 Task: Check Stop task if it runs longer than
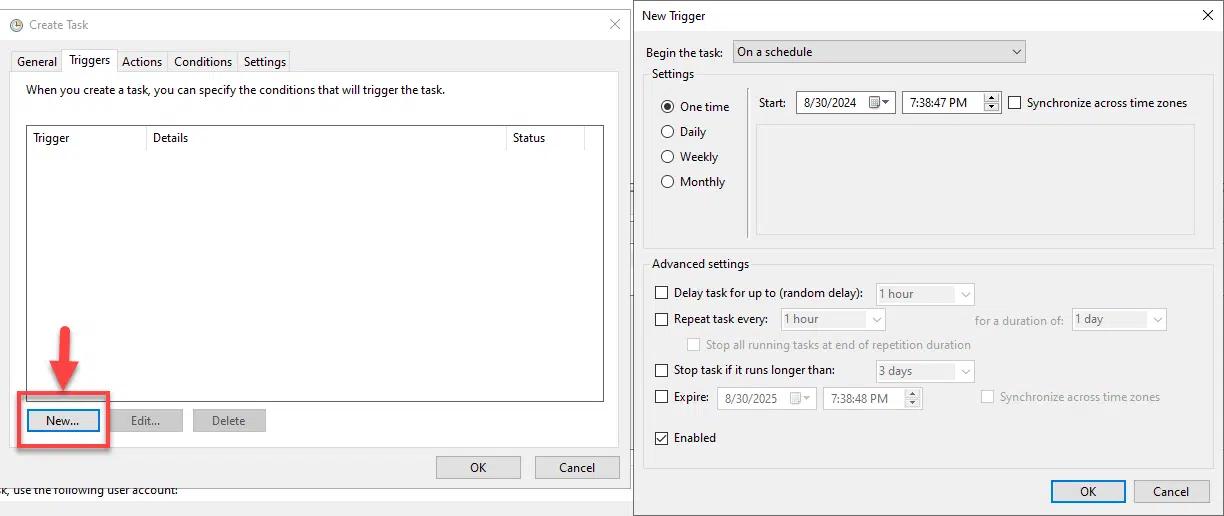661,371
